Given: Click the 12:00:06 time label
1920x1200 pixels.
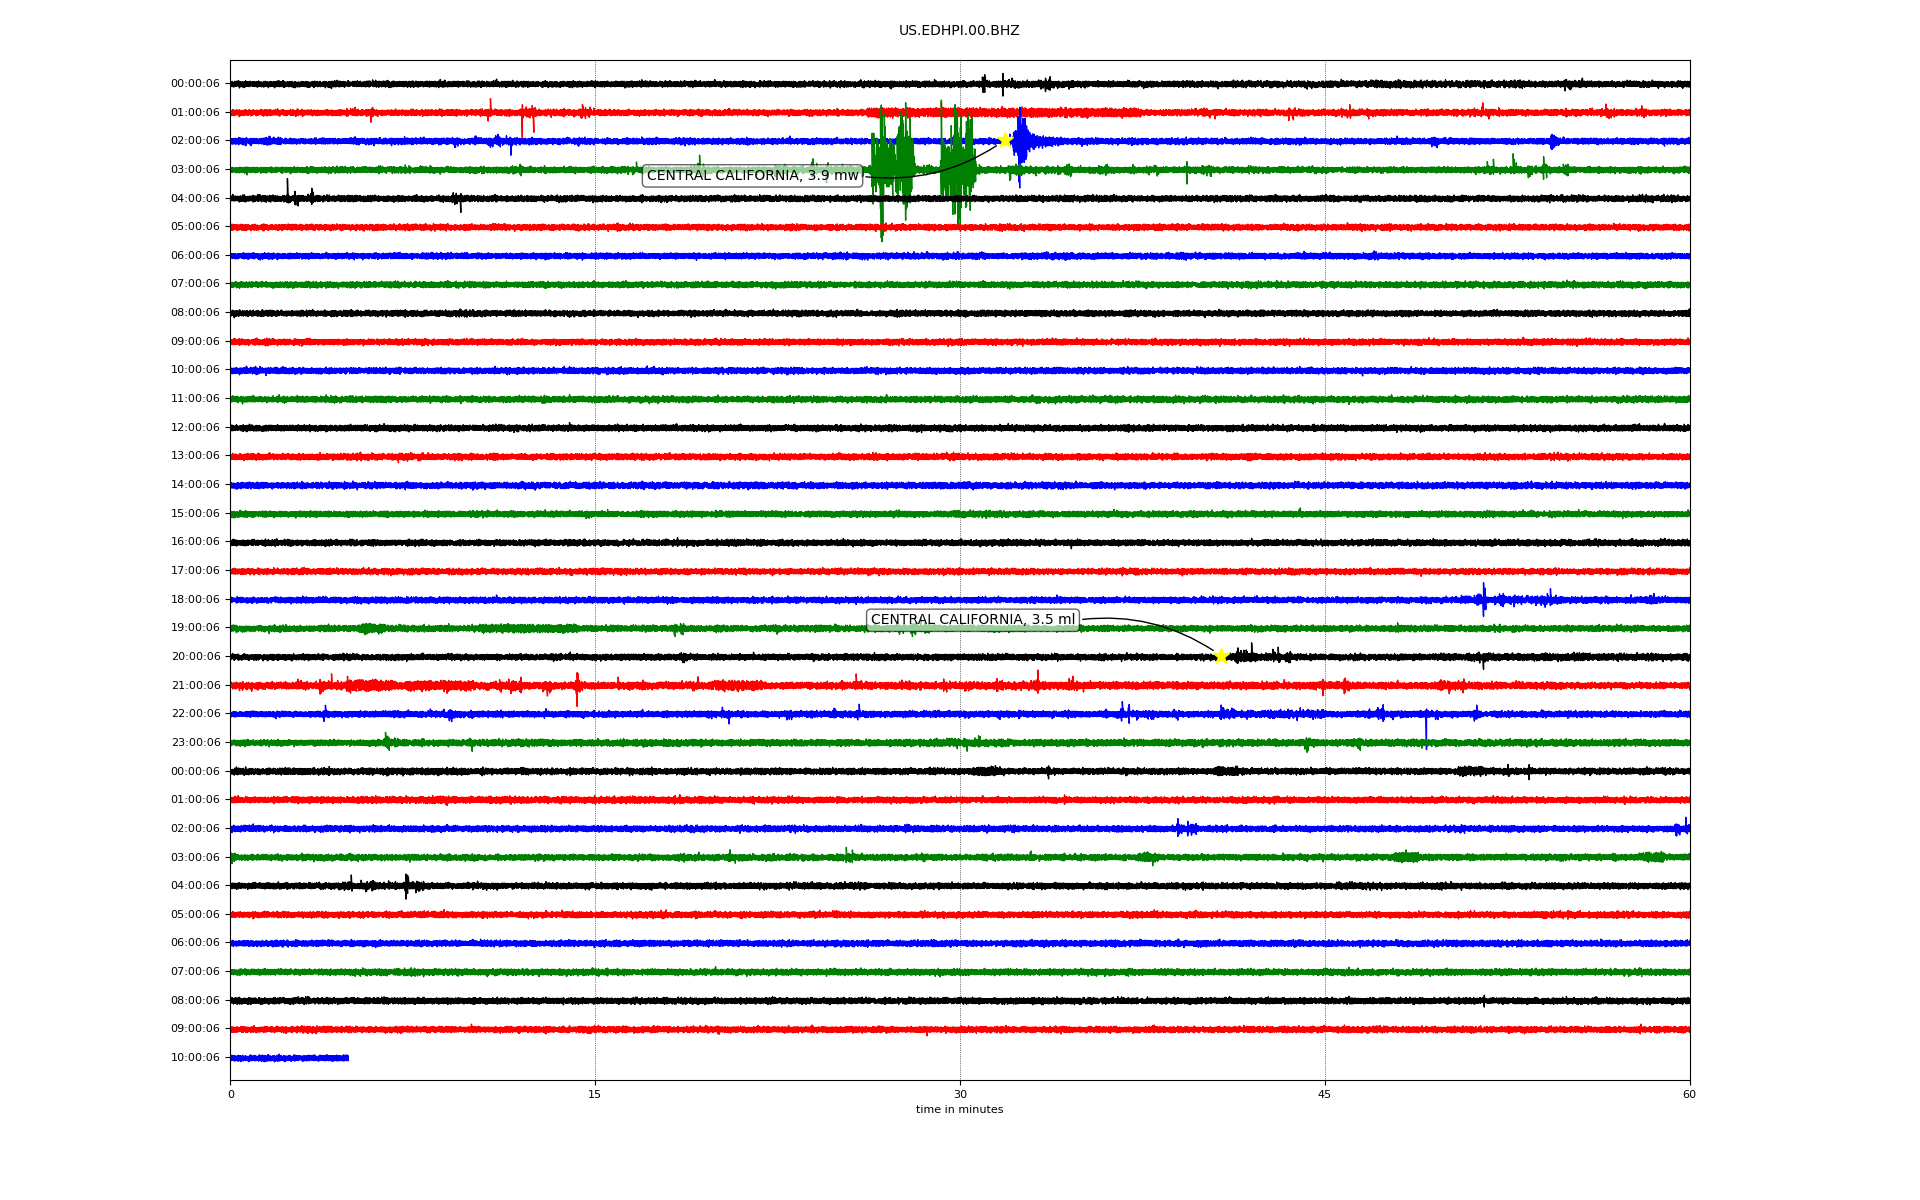Looking at the screenshot, I should (195, 428).
